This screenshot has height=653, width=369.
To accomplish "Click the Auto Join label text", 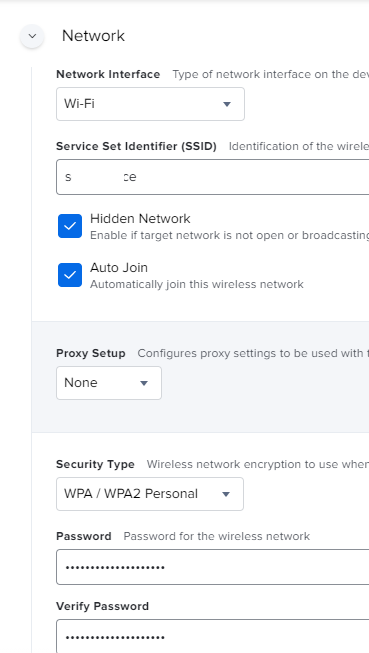I will 119,267.
